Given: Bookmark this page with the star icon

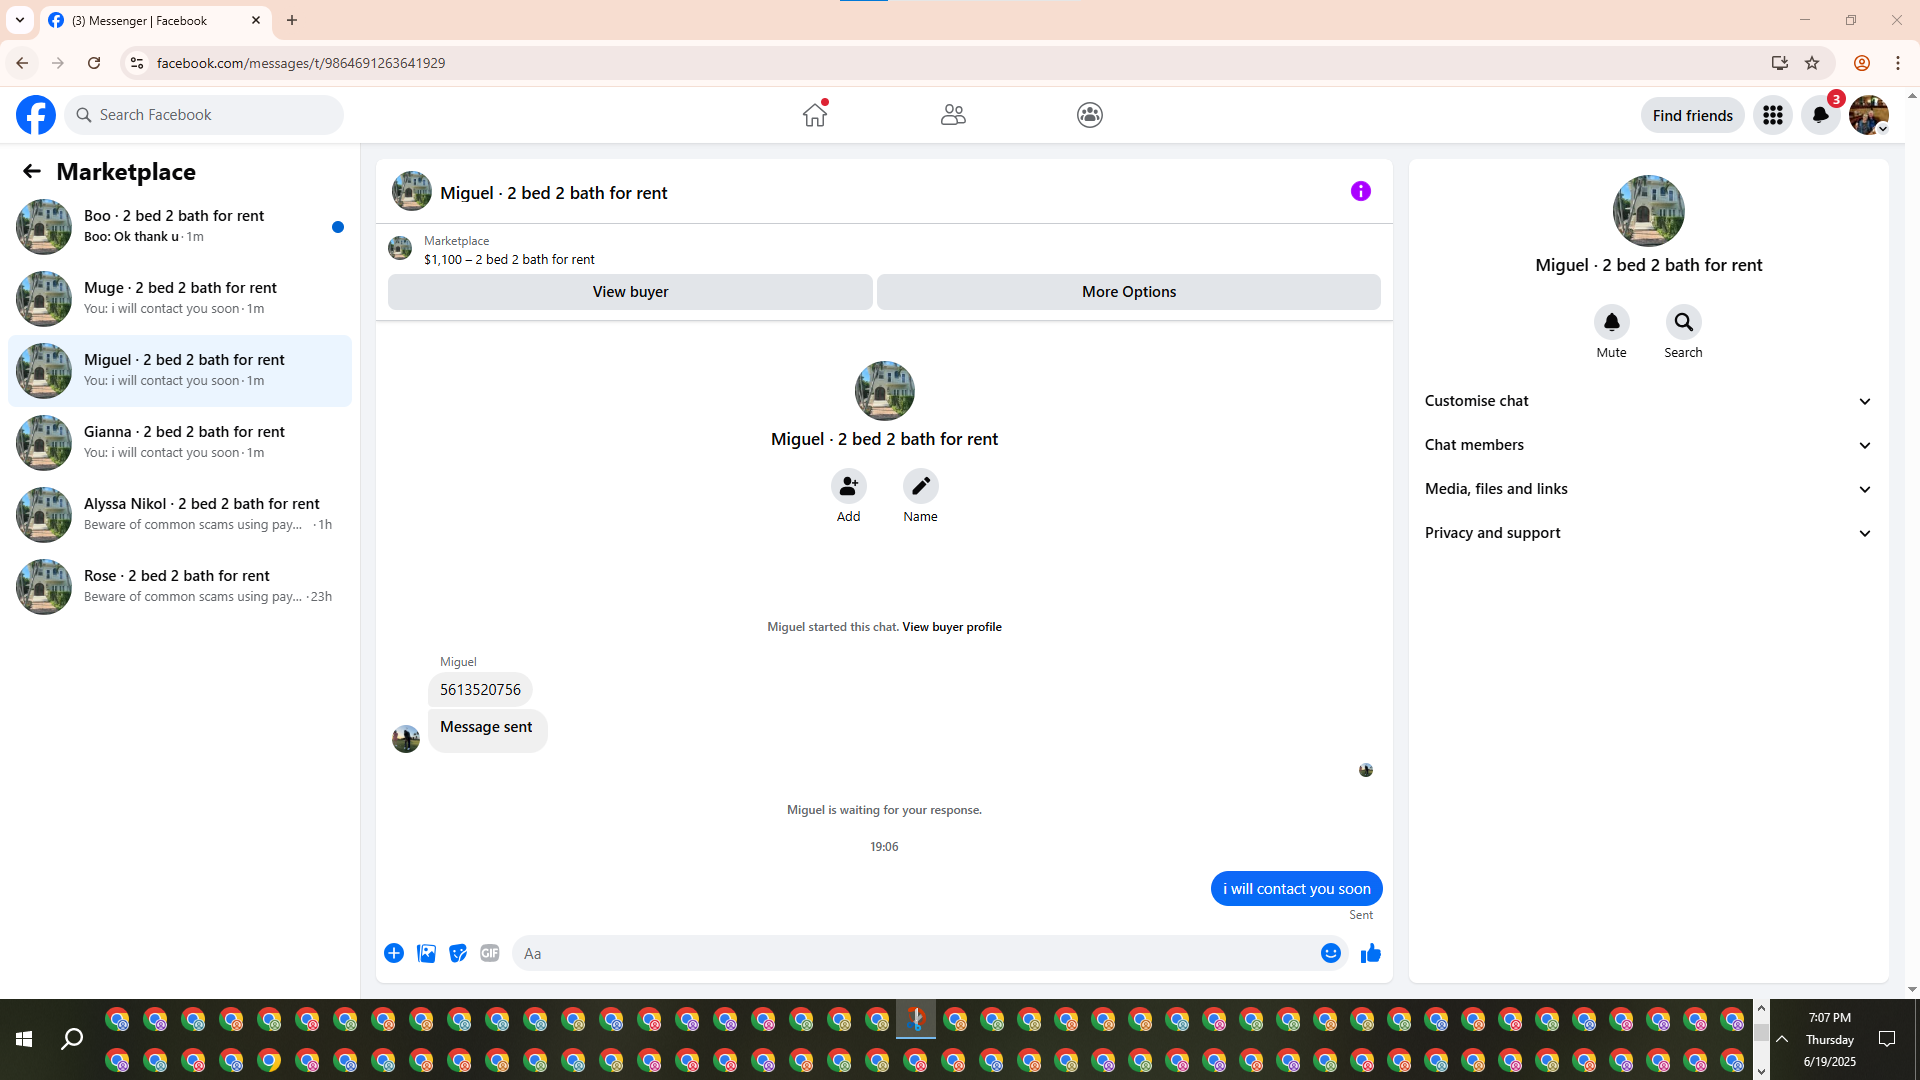Looking at the screenshot, I should coord(1812,63).
